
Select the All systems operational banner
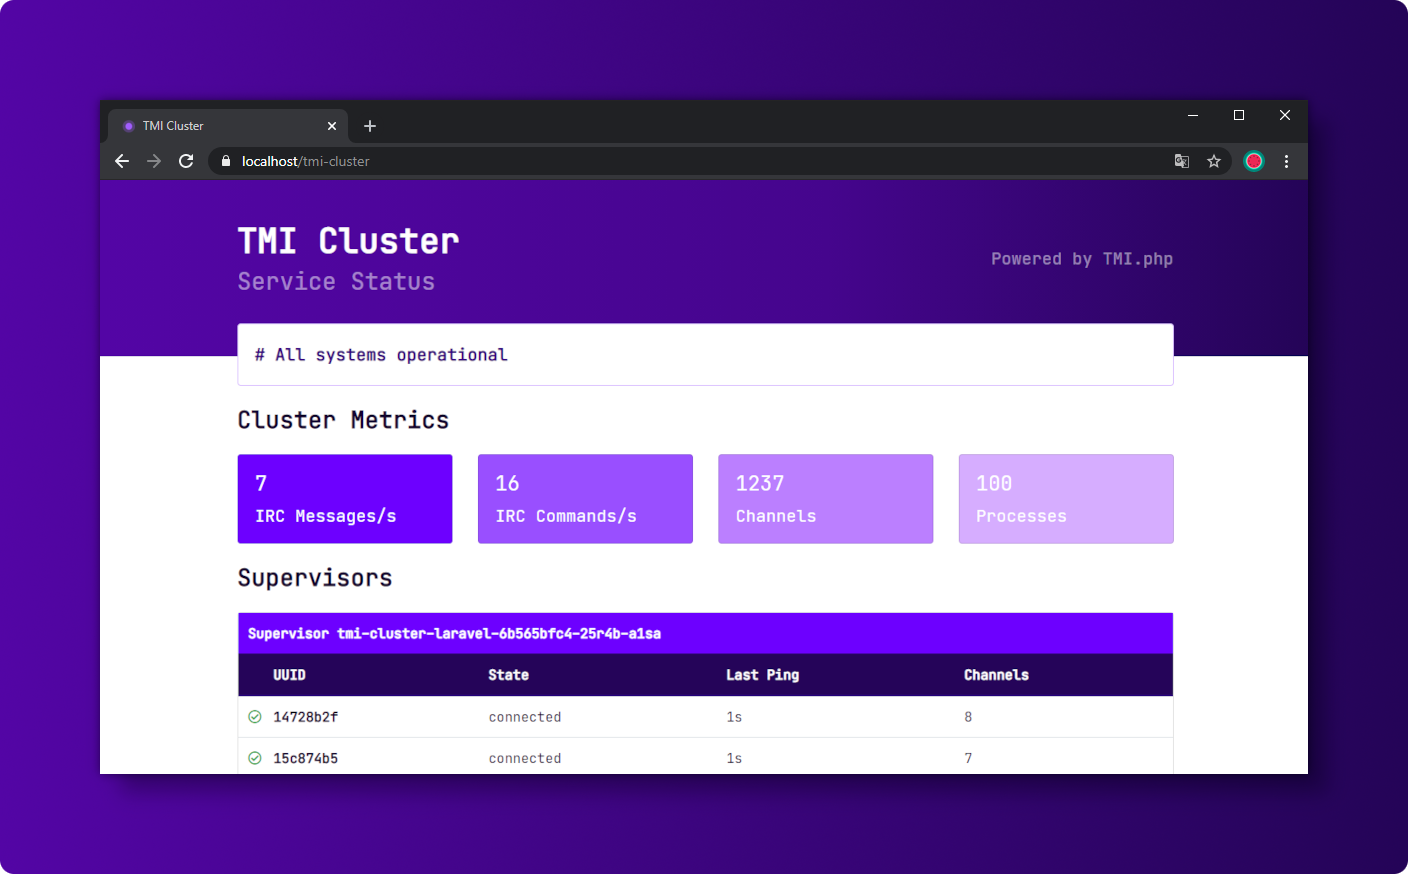tap(705, 354)
